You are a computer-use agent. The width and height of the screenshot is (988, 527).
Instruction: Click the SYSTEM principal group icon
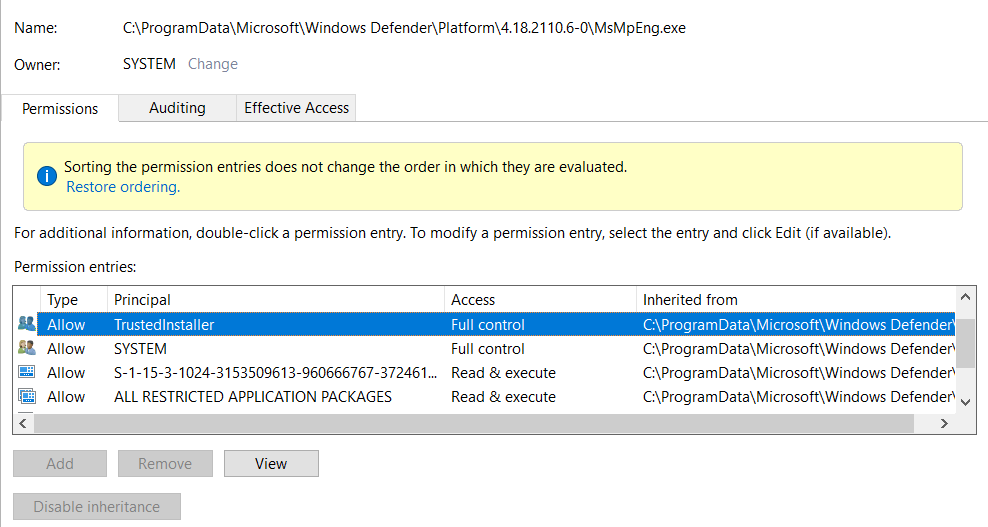pos(26,348)
